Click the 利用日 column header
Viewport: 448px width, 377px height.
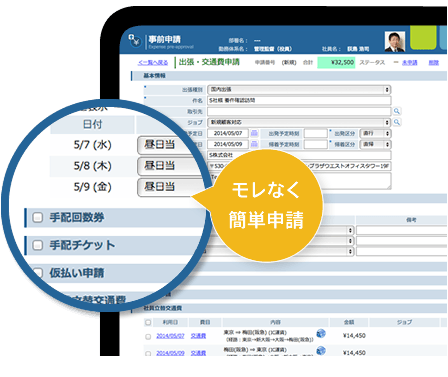coord(170,322)
